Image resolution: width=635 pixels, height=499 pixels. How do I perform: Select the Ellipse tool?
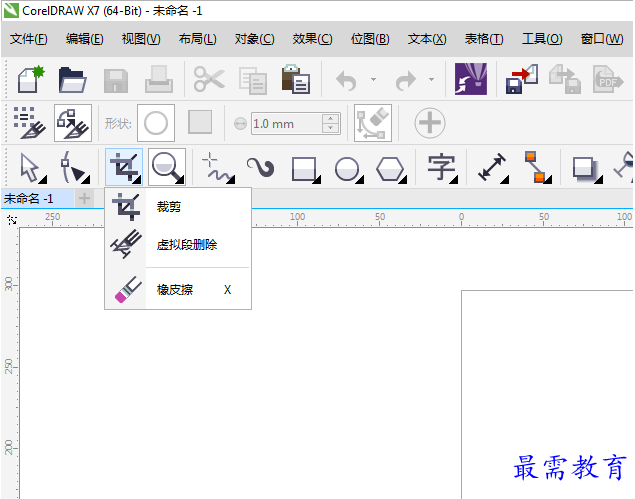point(349,168)
